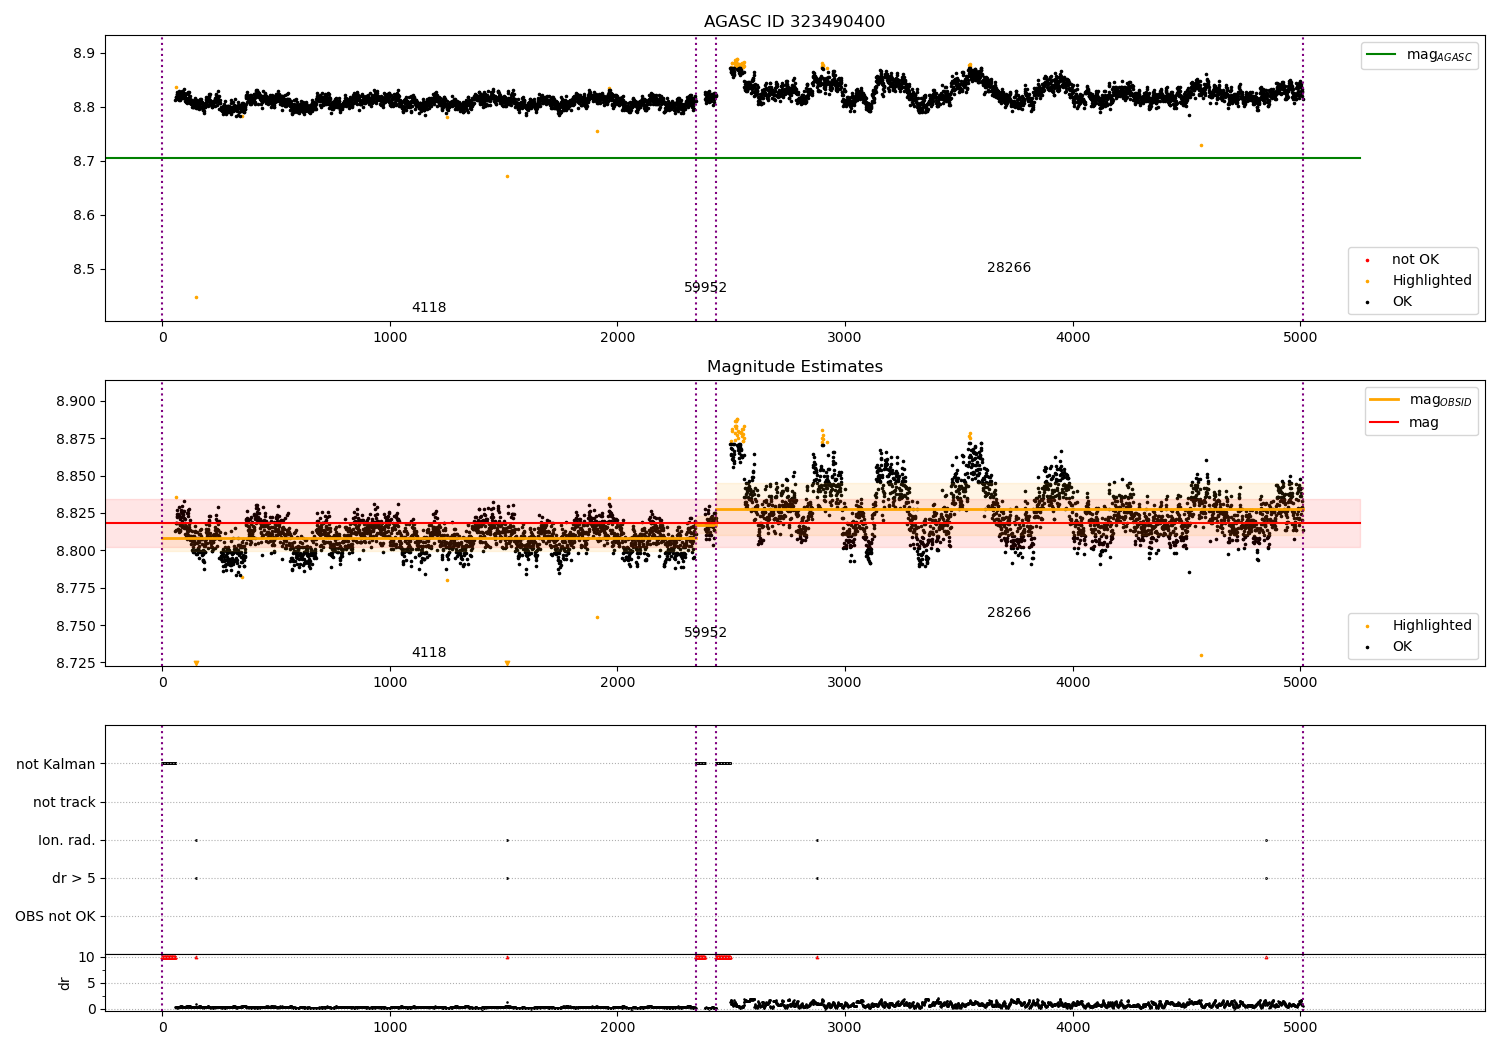Screen dimensions: 1500x1050
Task: Click the 'not Kalman' axis label
Action: (x=56, y=764)
